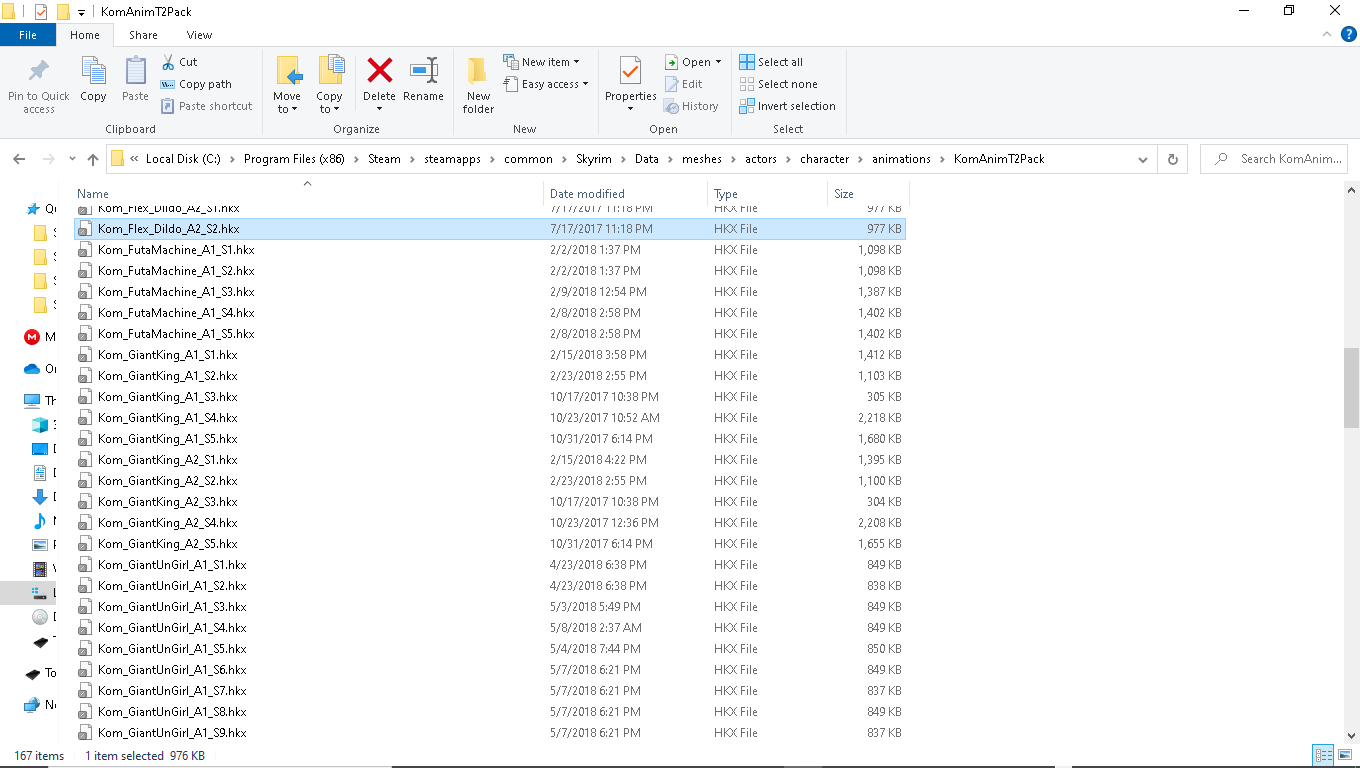Click the date 5/8/2018 2:37 AM
This screenshot has width=1360, height=768.
[x=596, y=628]
